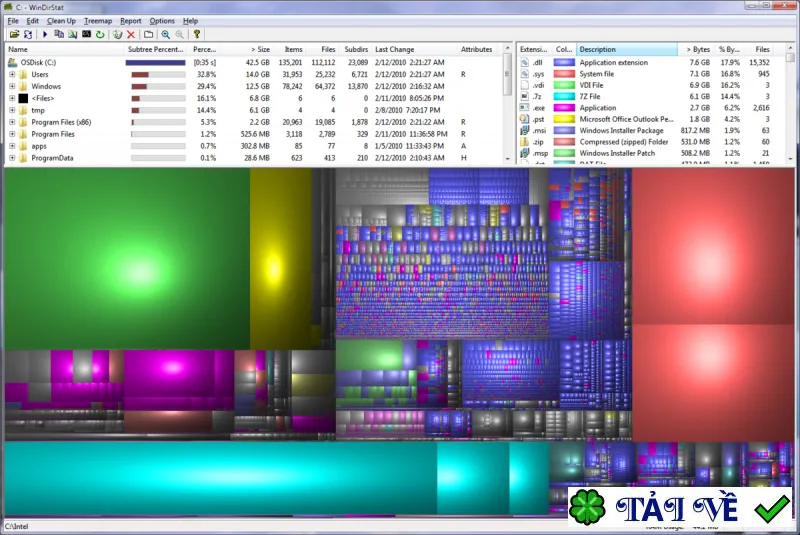
Task: Open the Help menu
Action: click(x=190, y=21)
